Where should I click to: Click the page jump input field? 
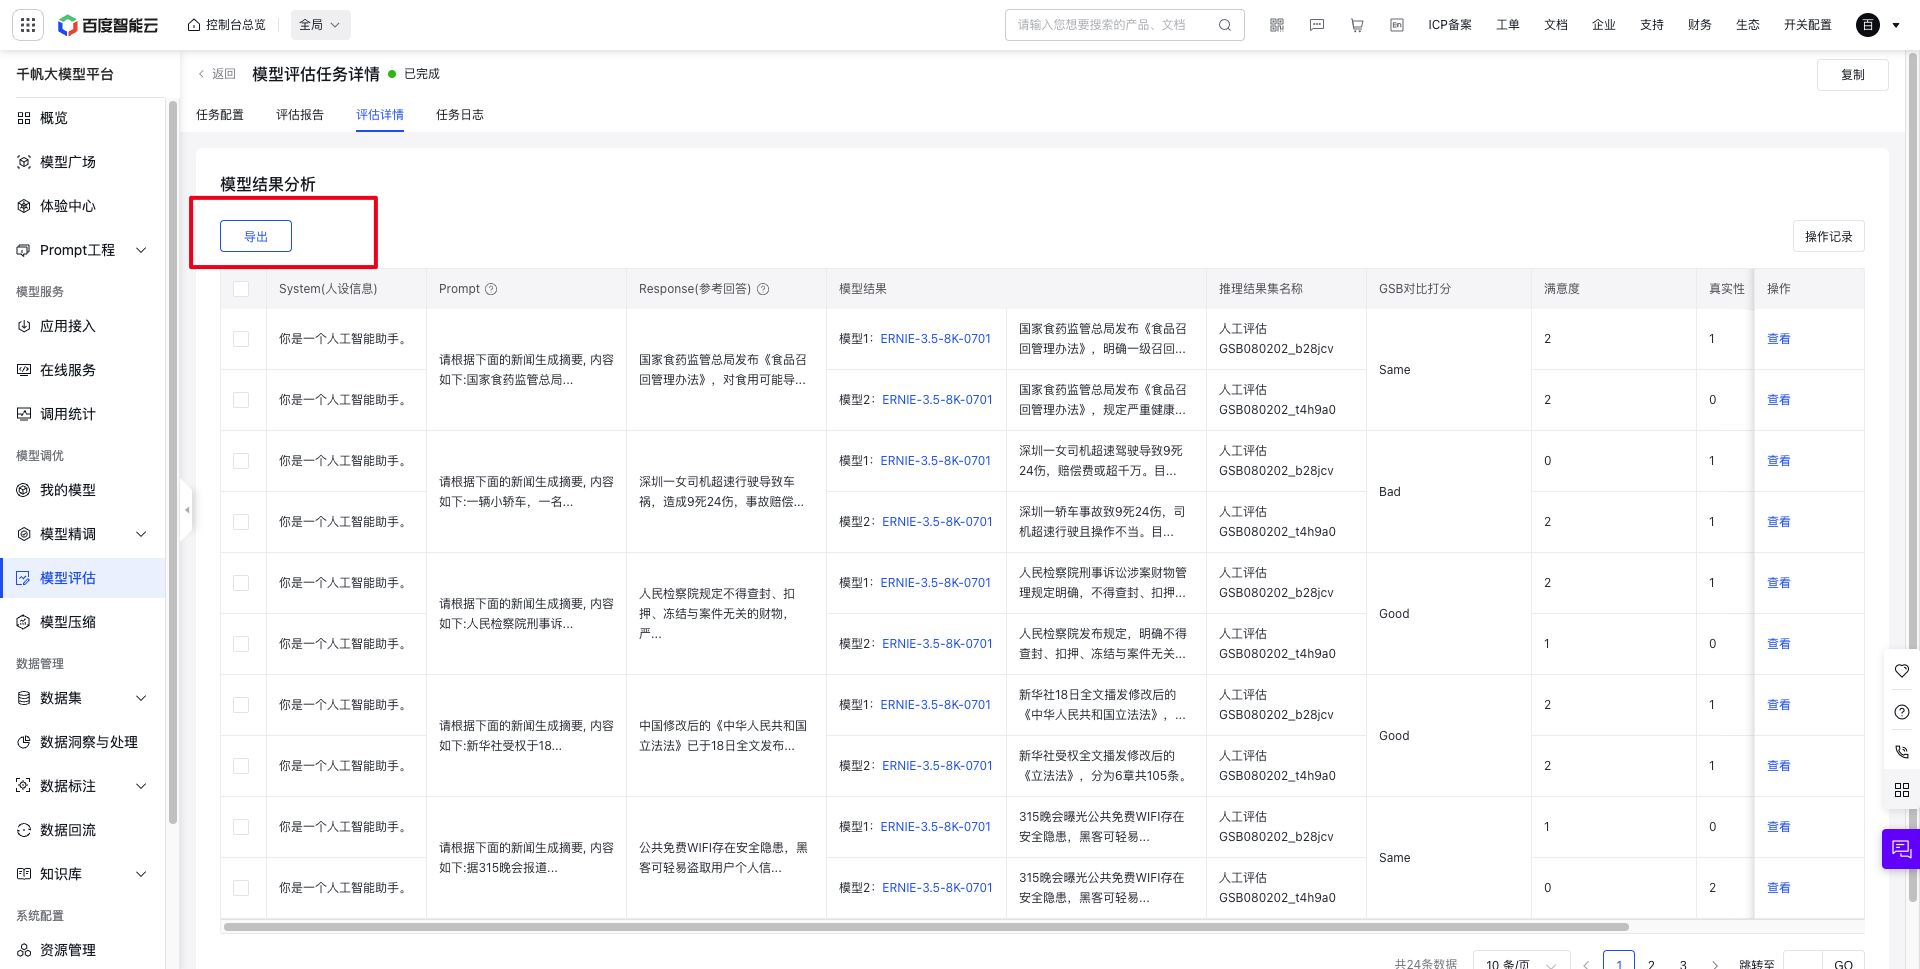click(1803, 962)
